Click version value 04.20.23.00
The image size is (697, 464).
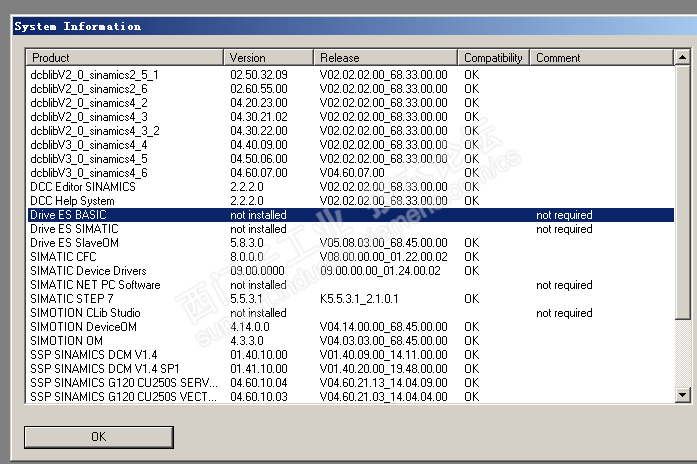[259, 103]
